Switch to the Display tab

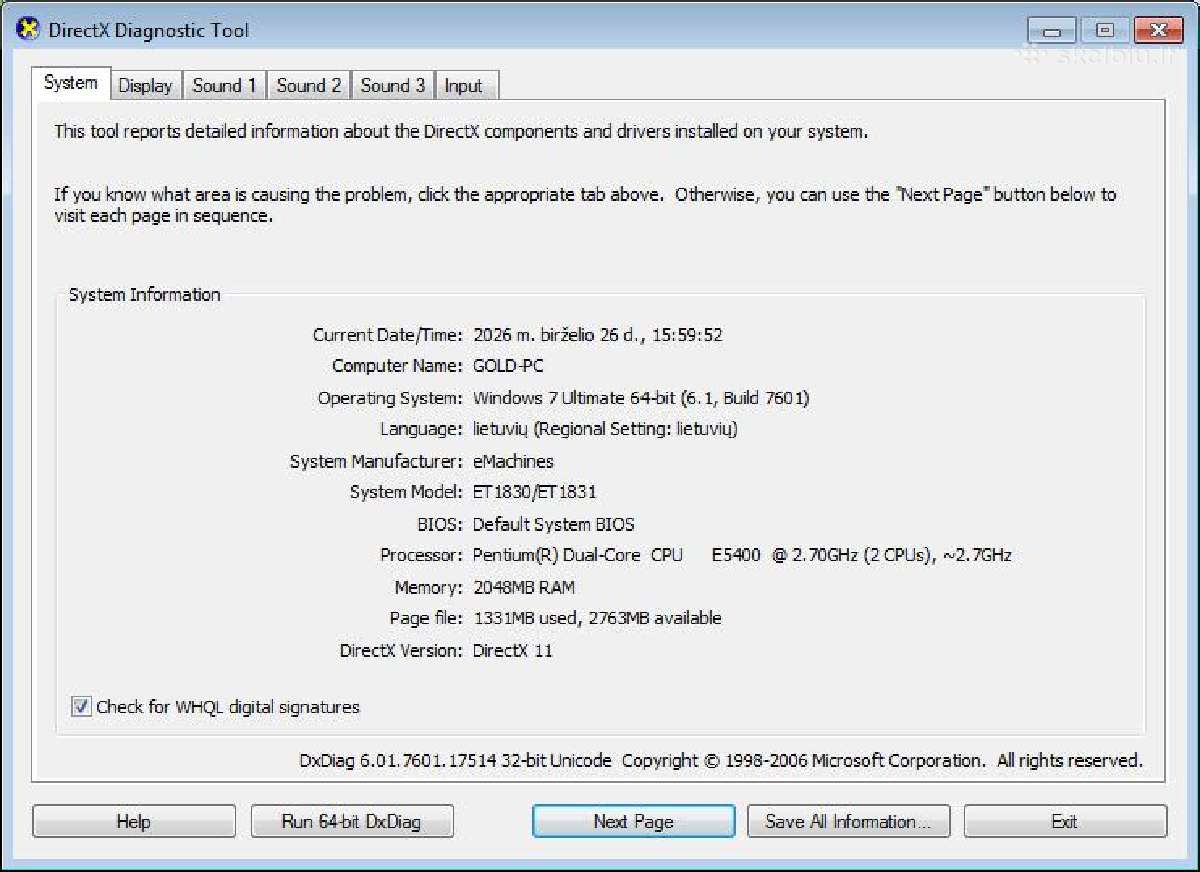(145, 86)
